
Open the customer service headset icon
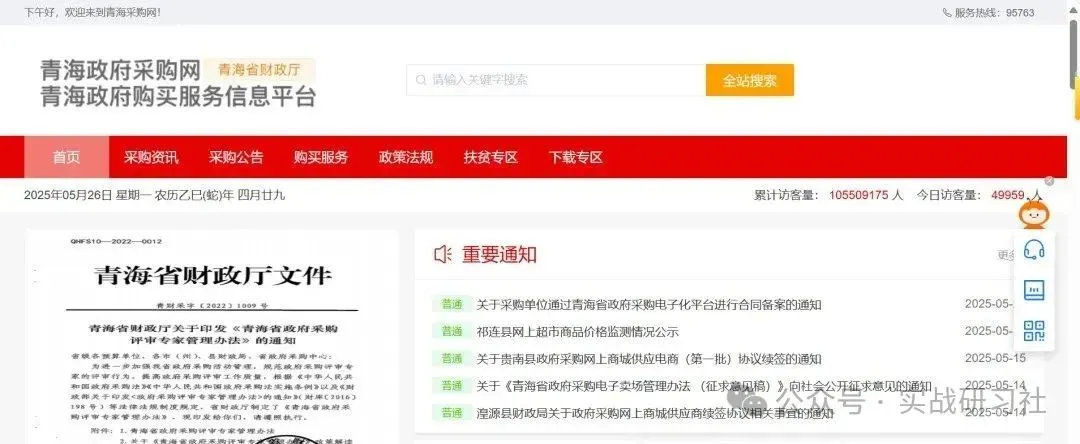click(1034, 249)
